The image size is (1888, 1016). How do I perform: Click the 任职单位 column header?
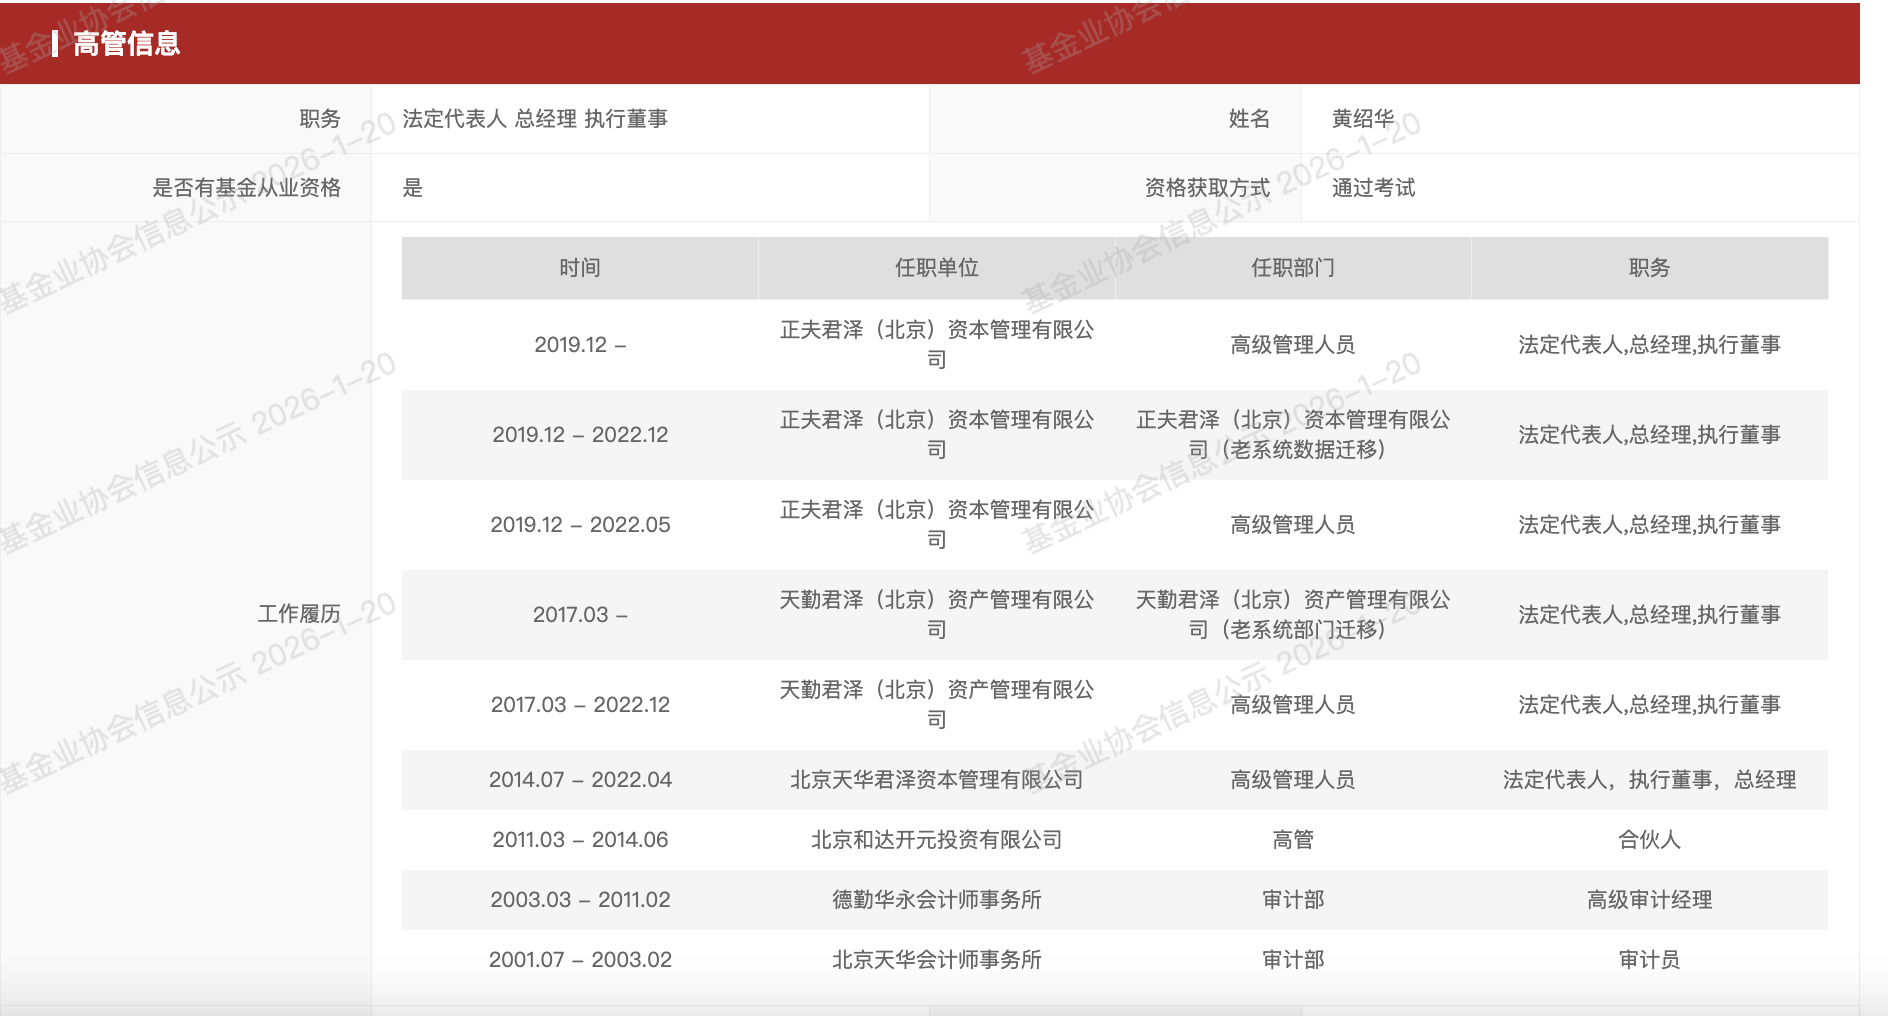pos(936,268)
